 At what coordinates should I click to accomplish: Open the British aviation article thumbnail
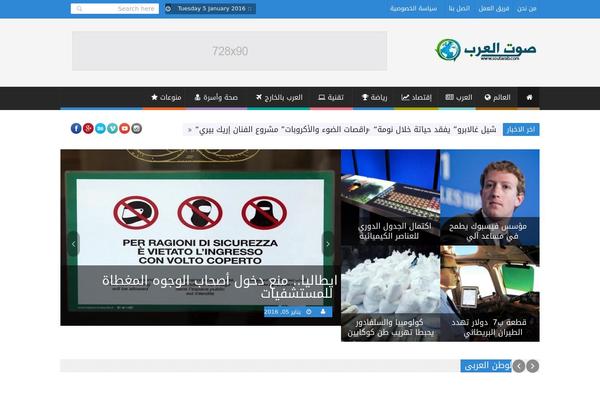click(x=490, y=294)
